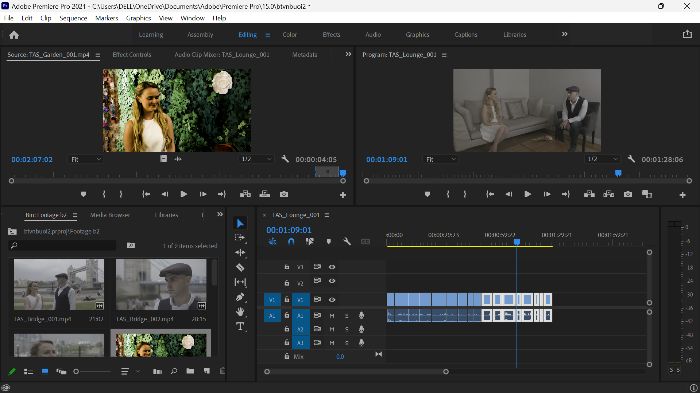Open Program monitor settings wrench
Image resolution: width=700 pixels, height=393 pixels.
pyautogui.click(x=631, y=159)
